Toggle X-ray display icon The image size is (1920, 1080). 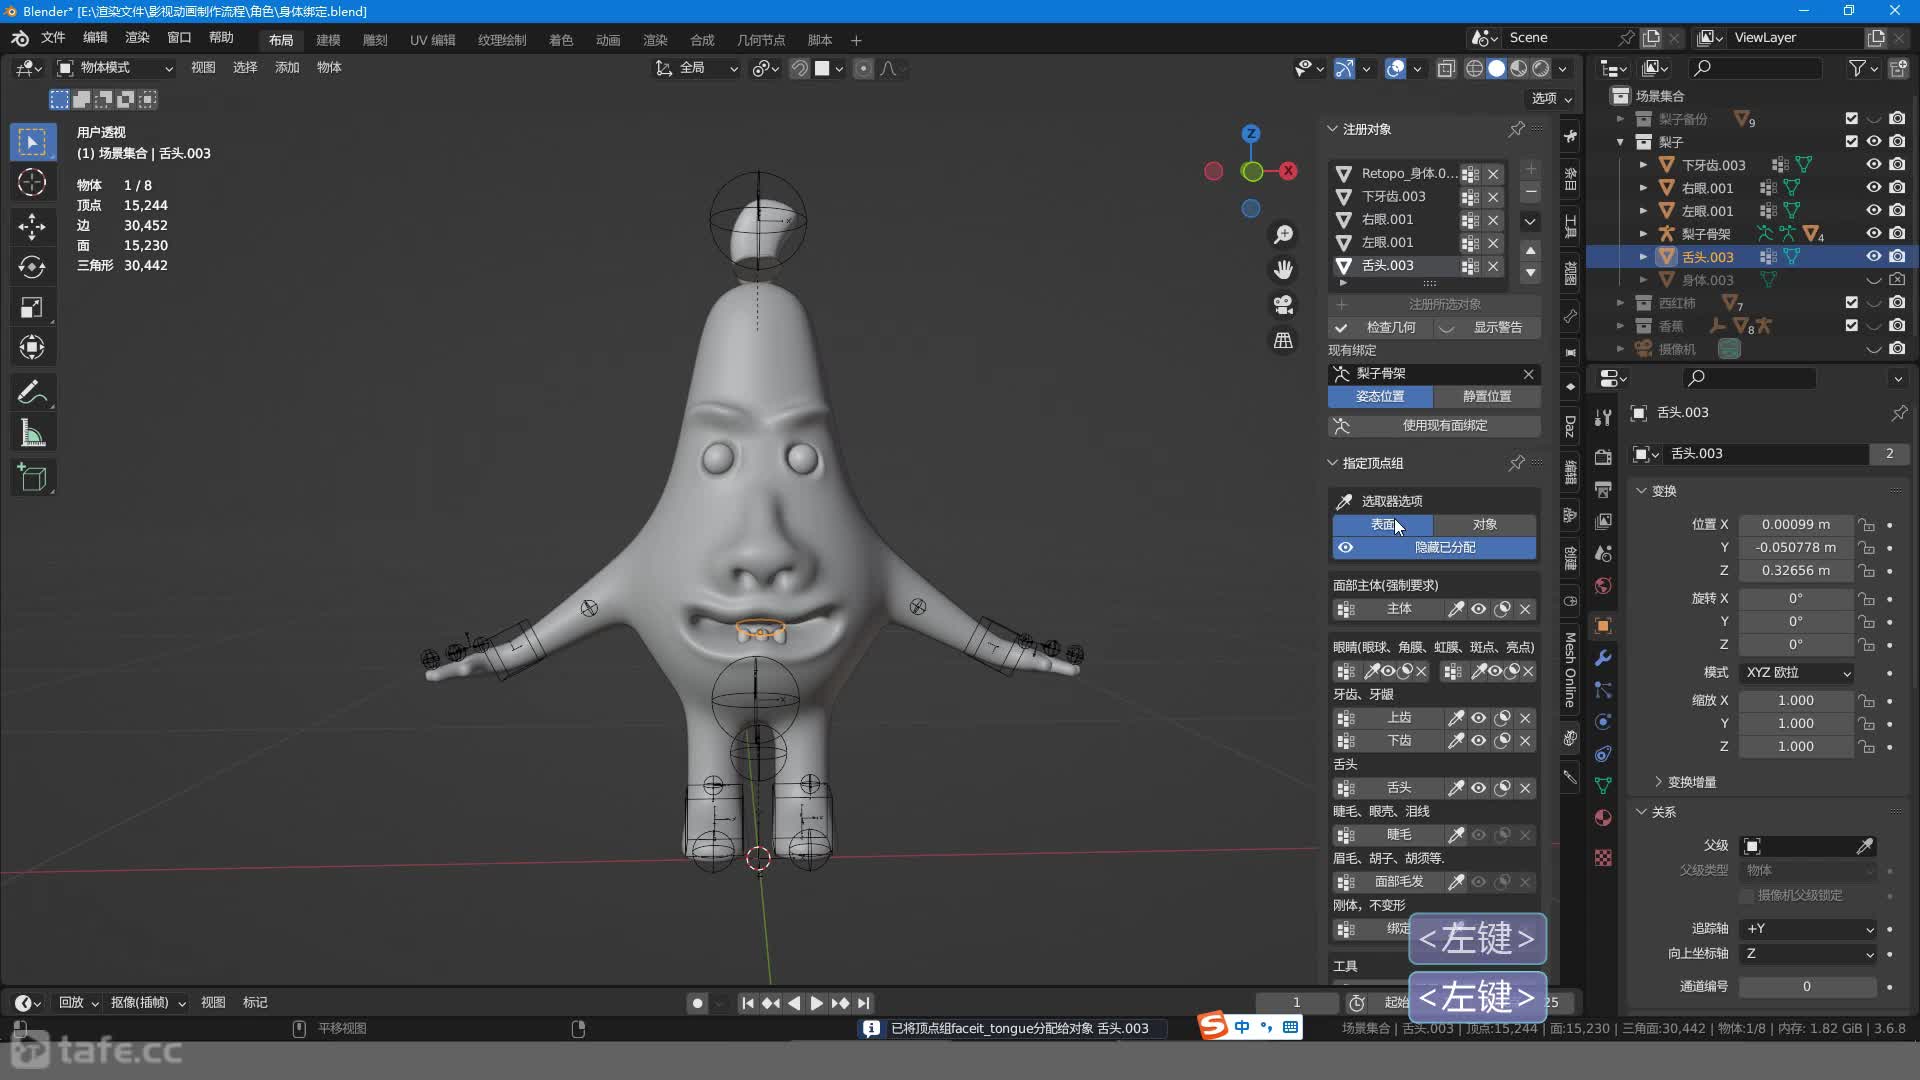click(x=1446, y=68)
